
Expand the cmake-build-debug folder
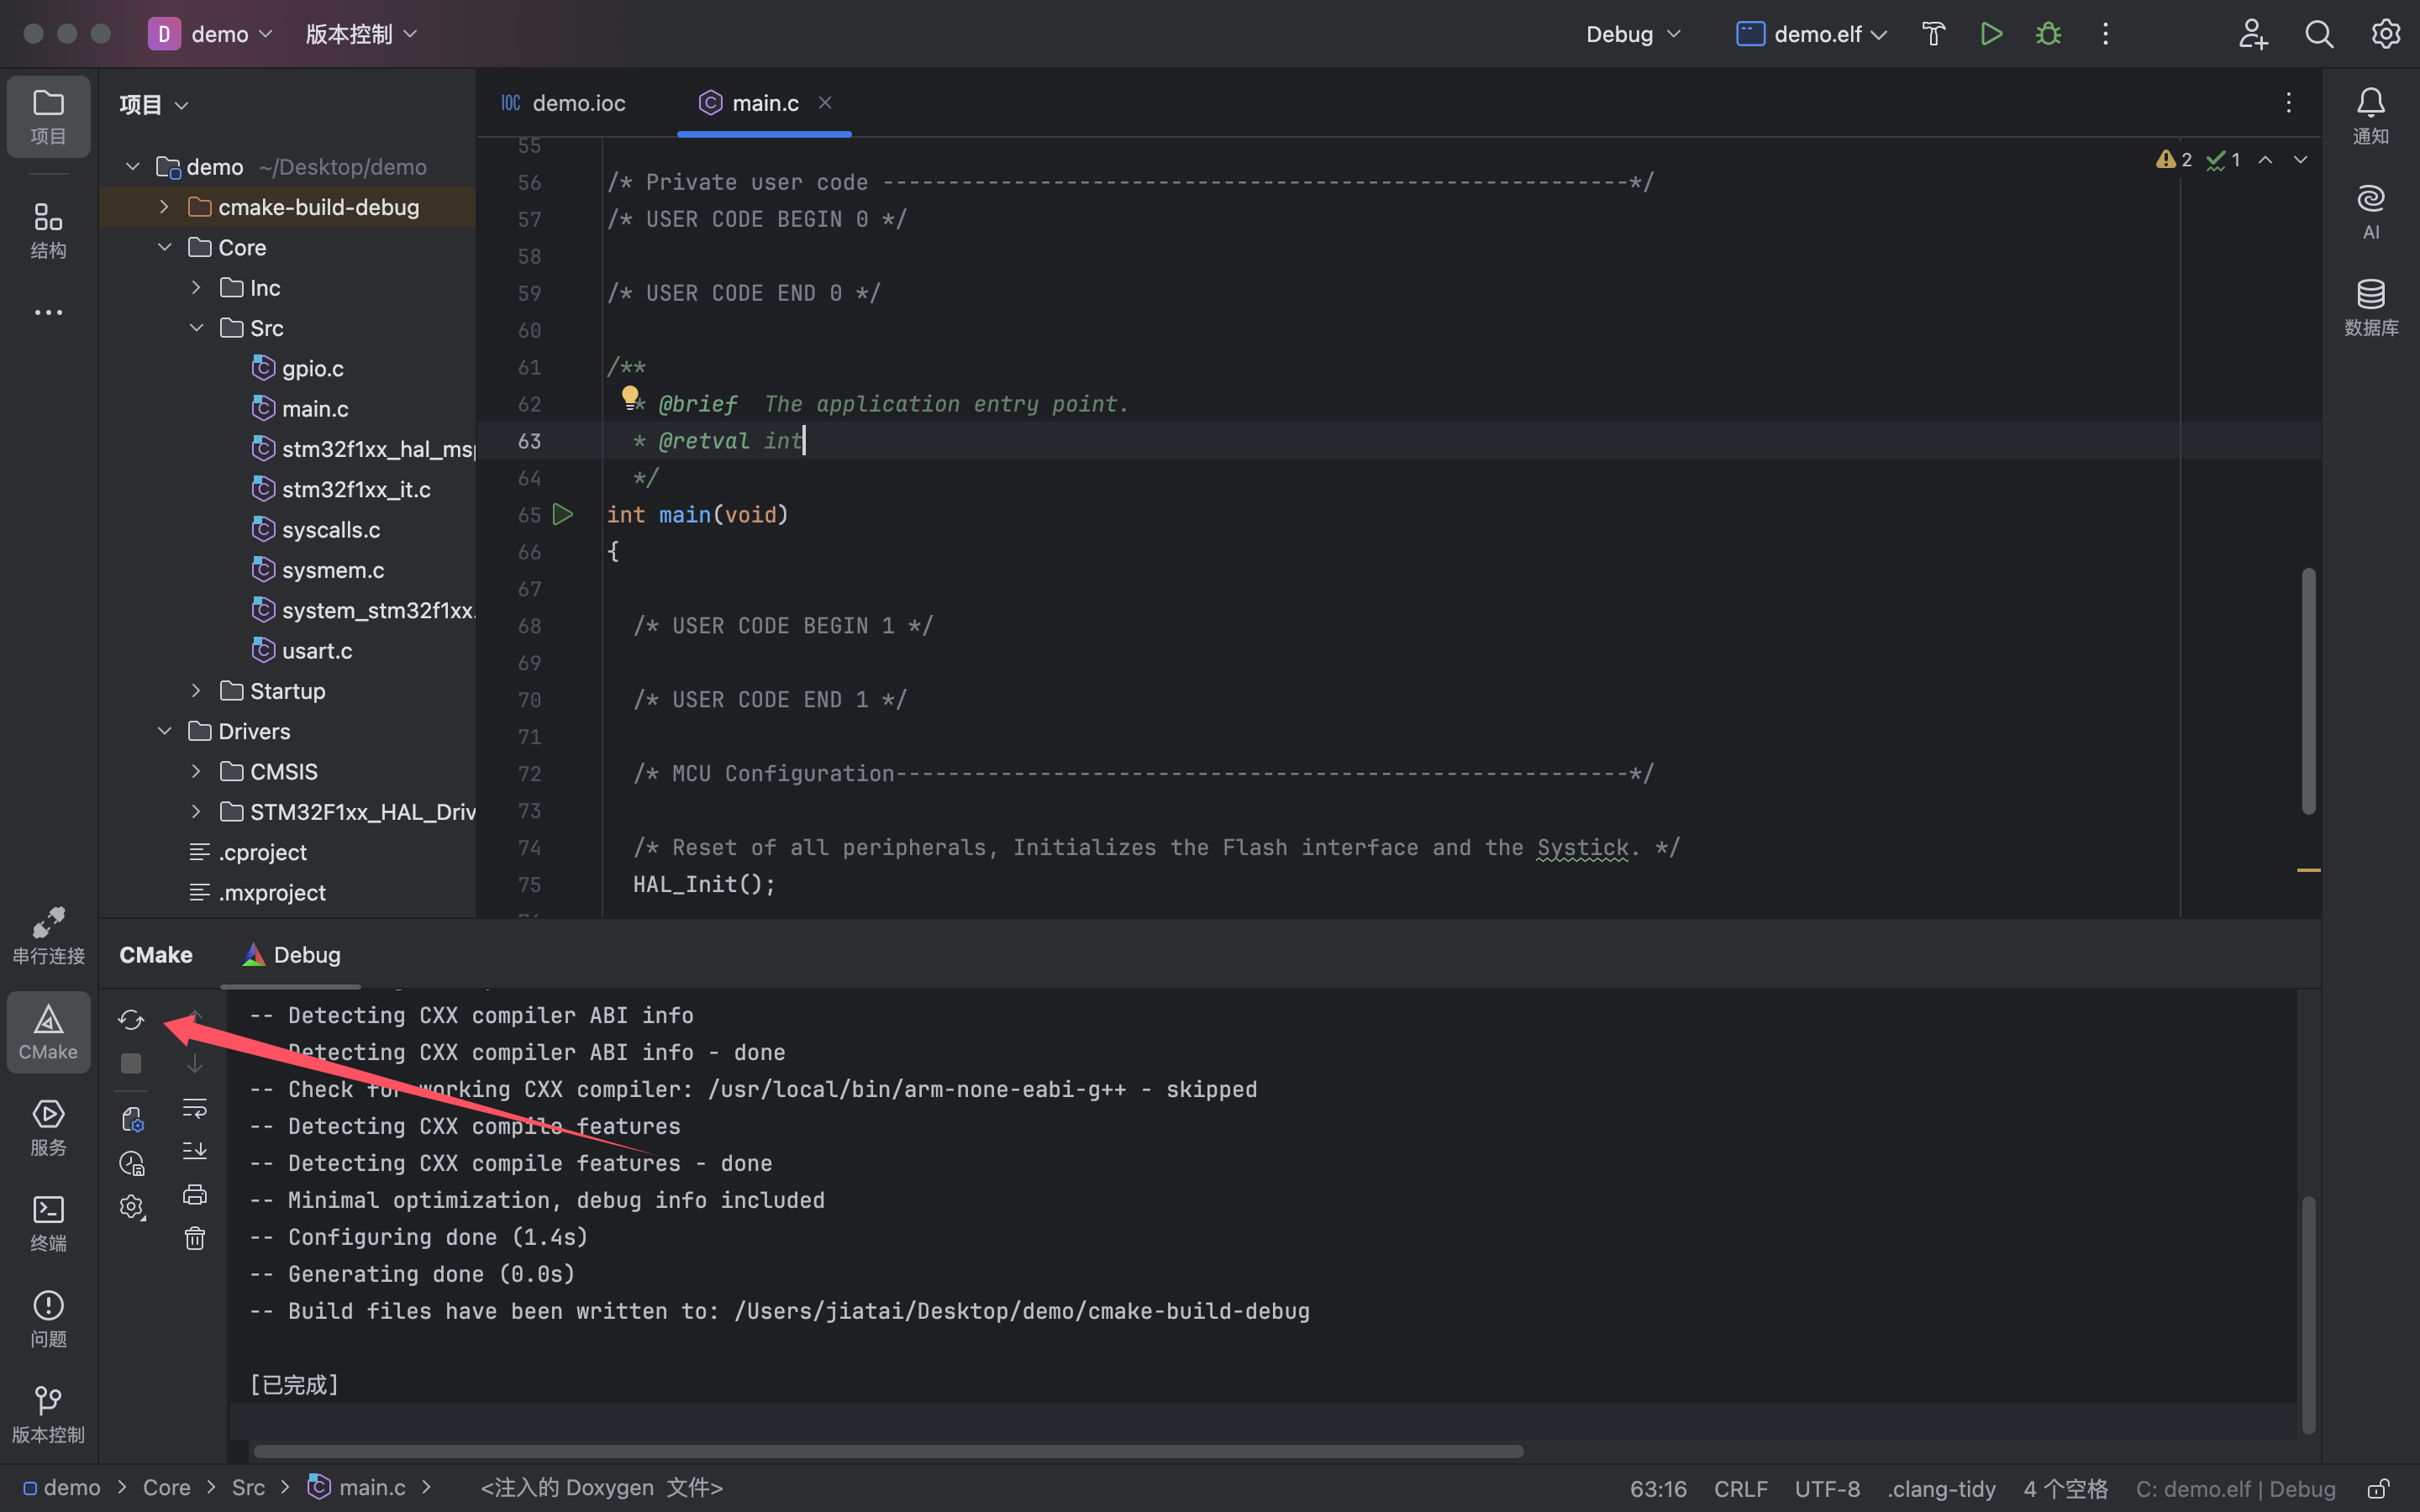[x=164, y=207]
